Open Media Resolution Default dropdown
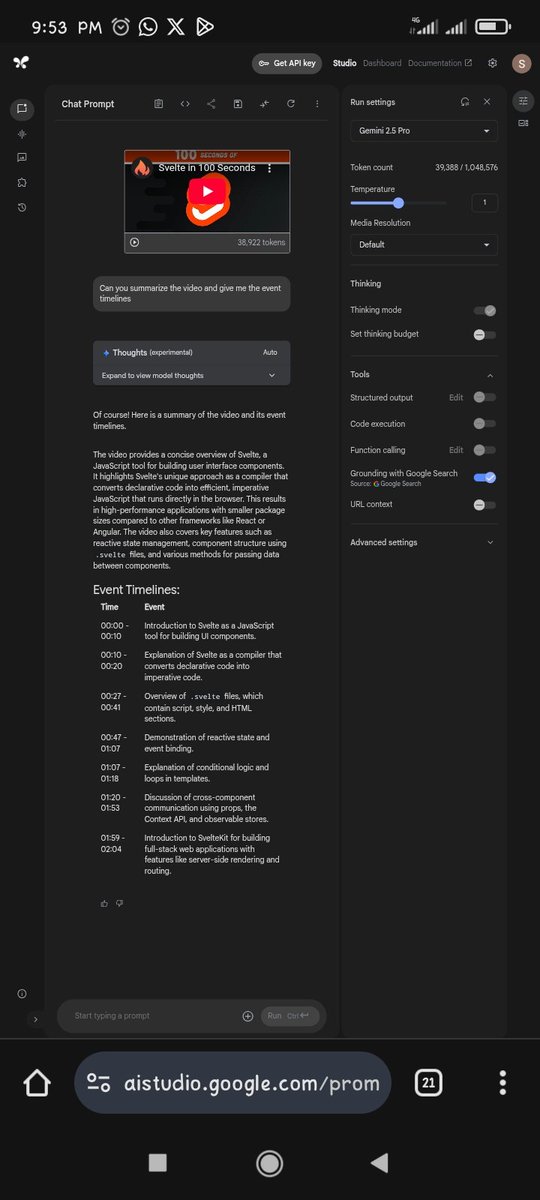Viewport: 540px width, 1200px height. (424, 244)
